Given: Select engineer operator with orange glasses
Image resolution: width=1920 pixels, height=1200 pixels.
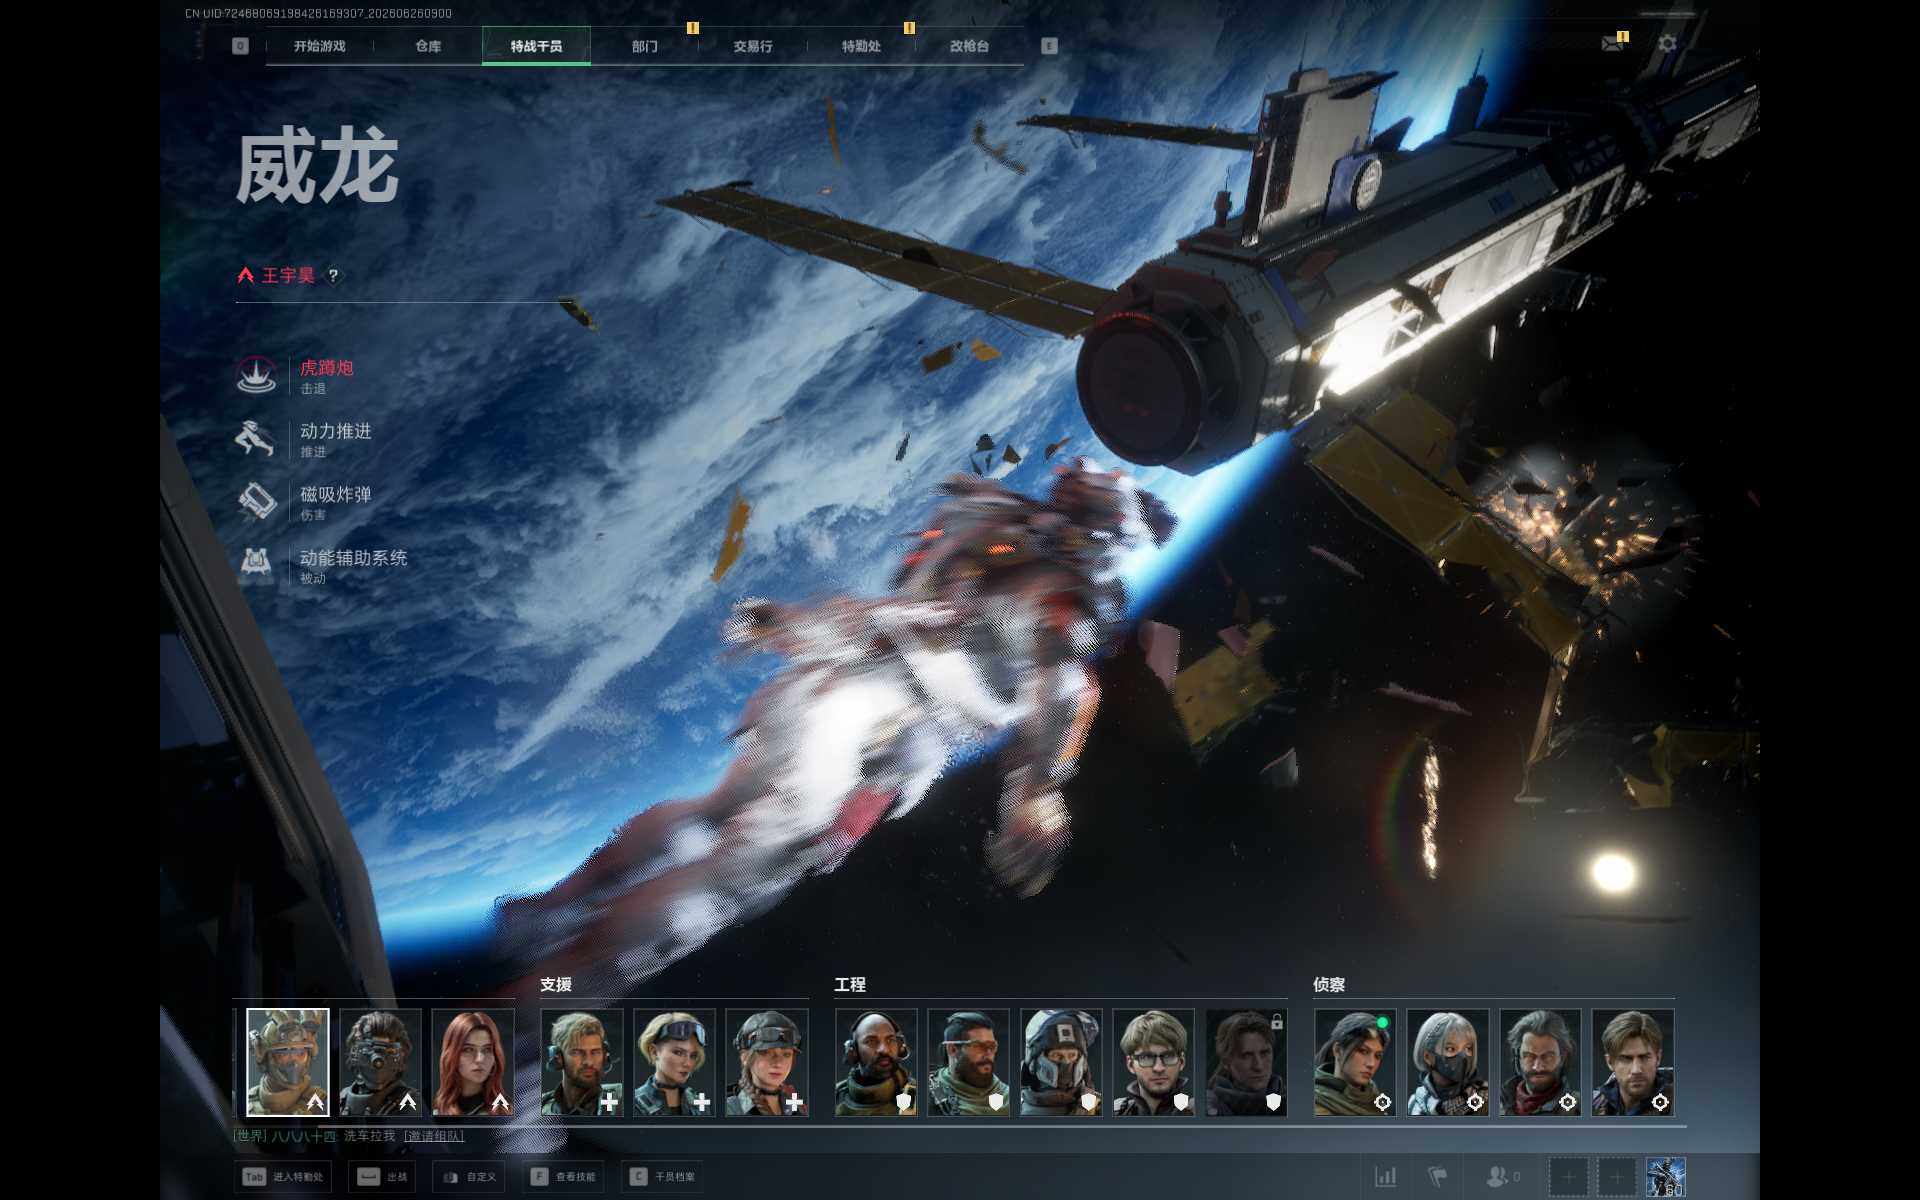Looking at the screenshot, I should point(969,1062).
